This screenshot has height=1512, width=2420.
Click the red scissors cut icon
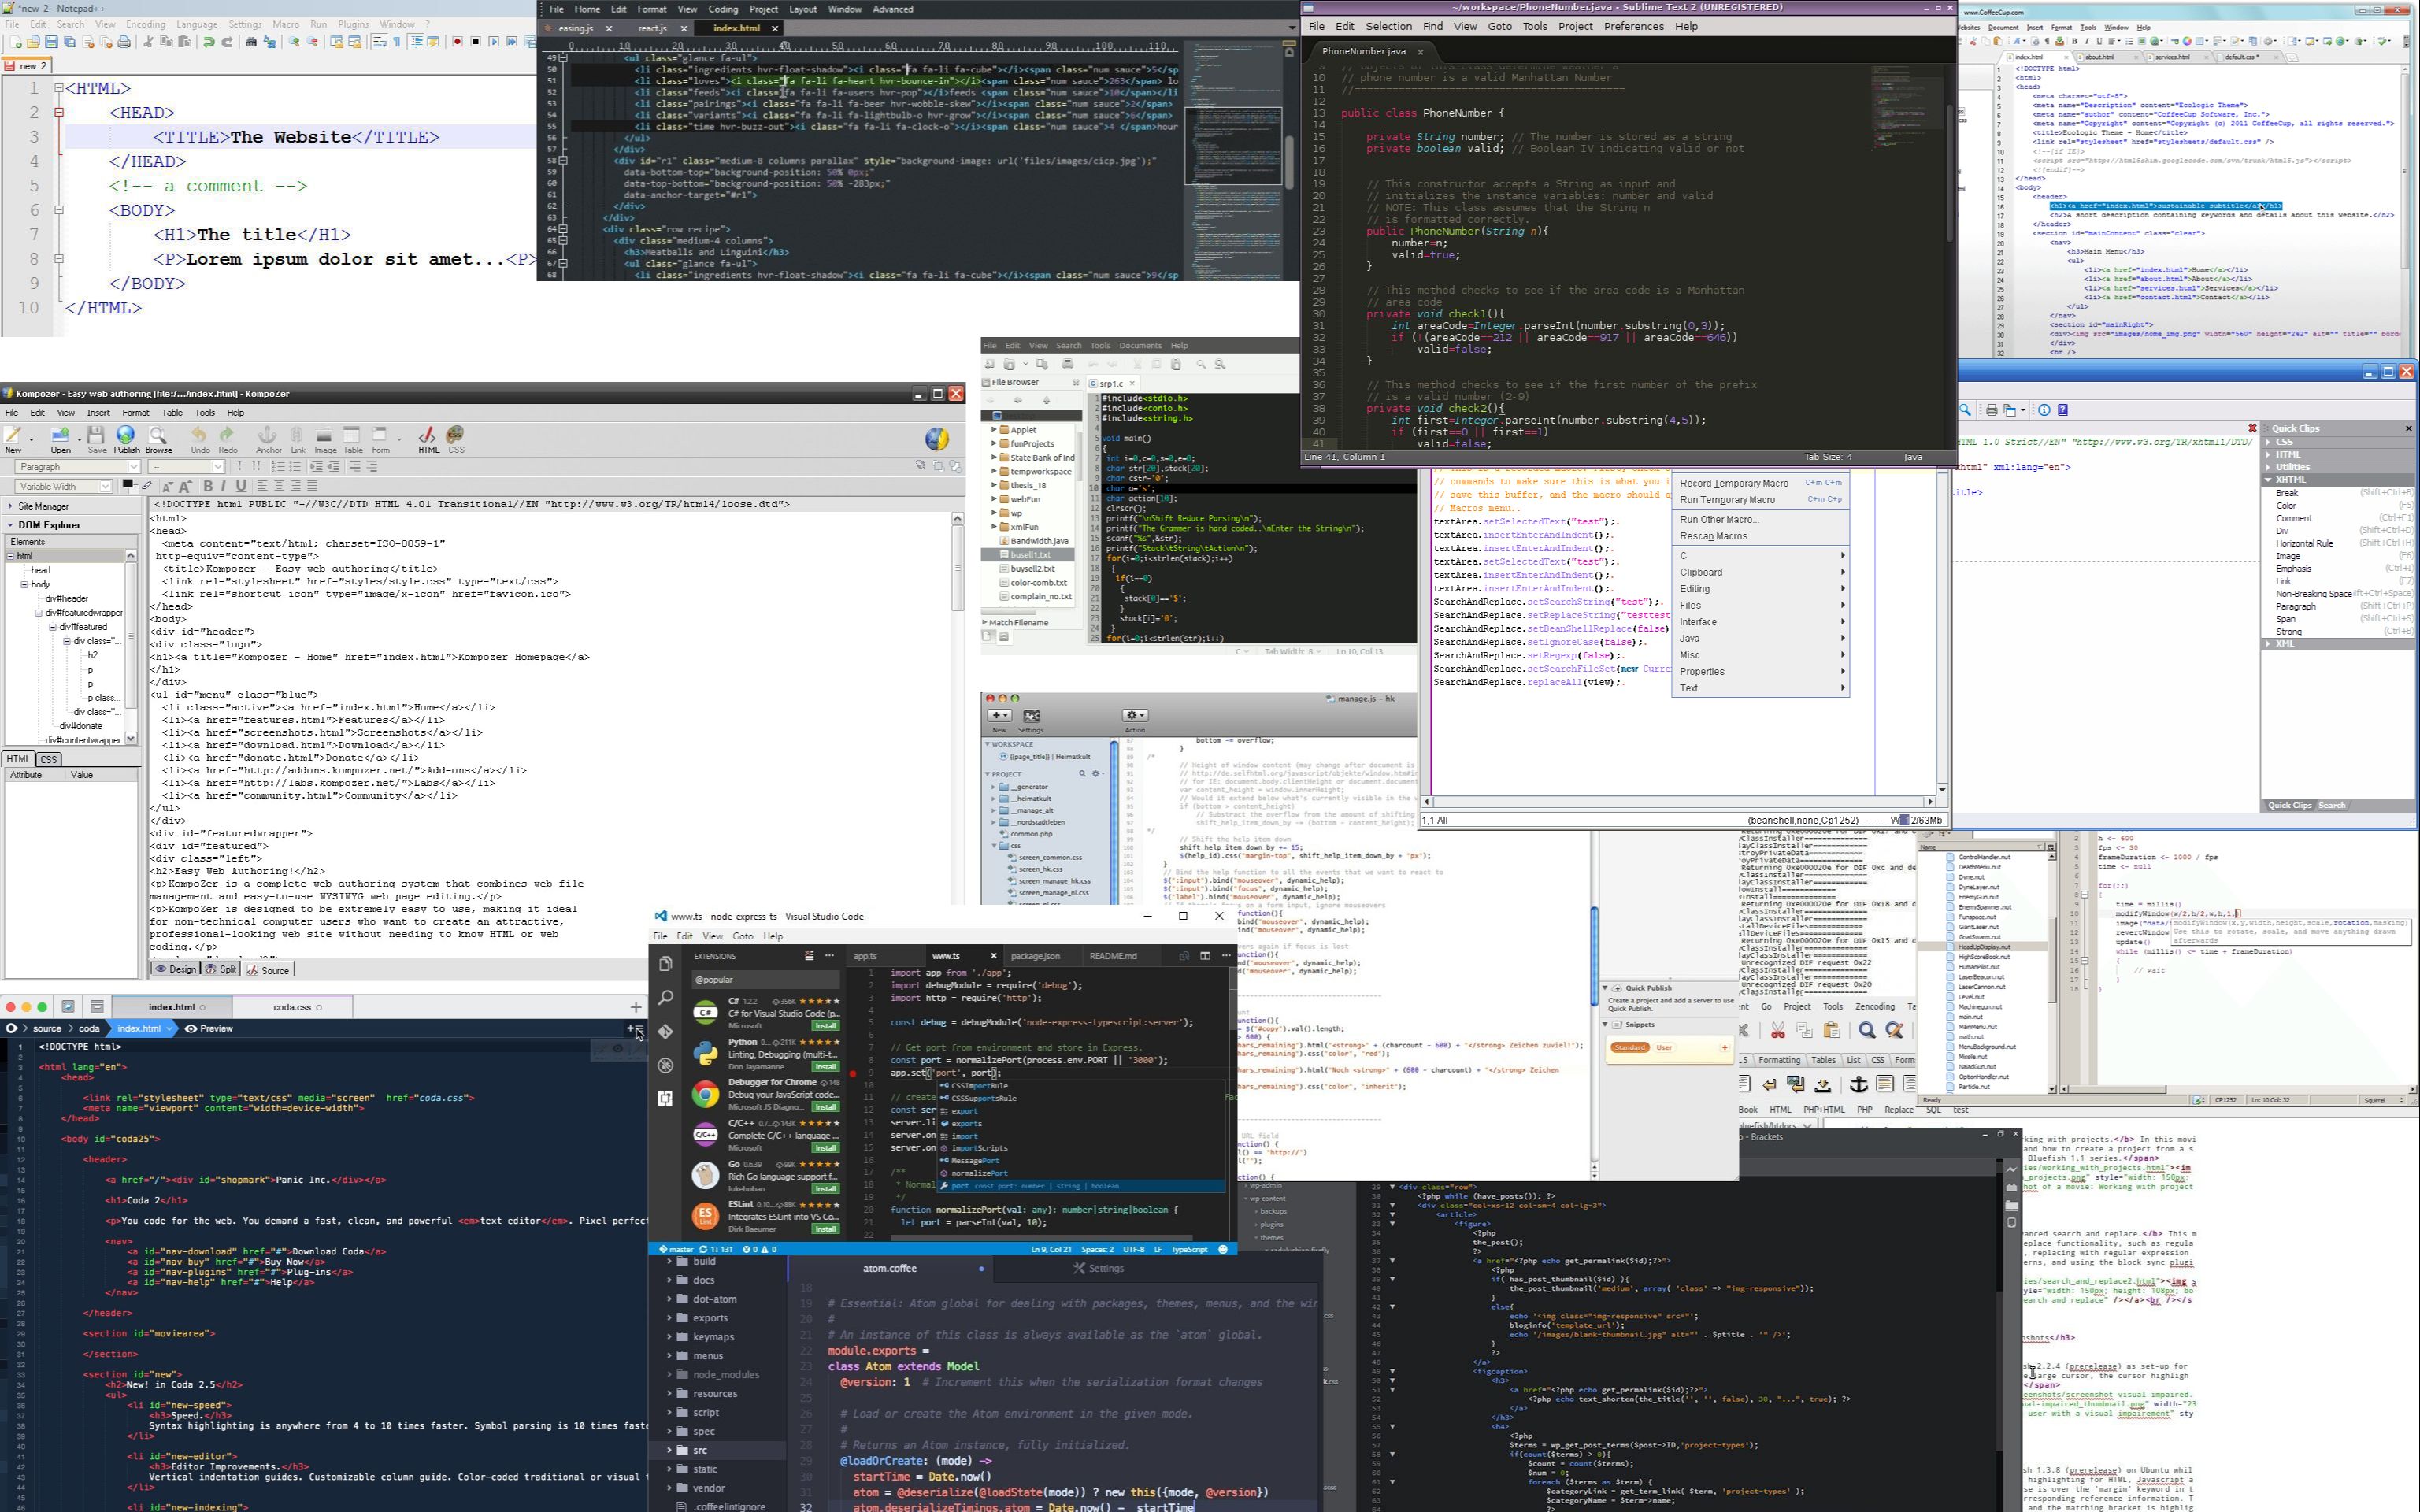(x=1777, y=1030)
